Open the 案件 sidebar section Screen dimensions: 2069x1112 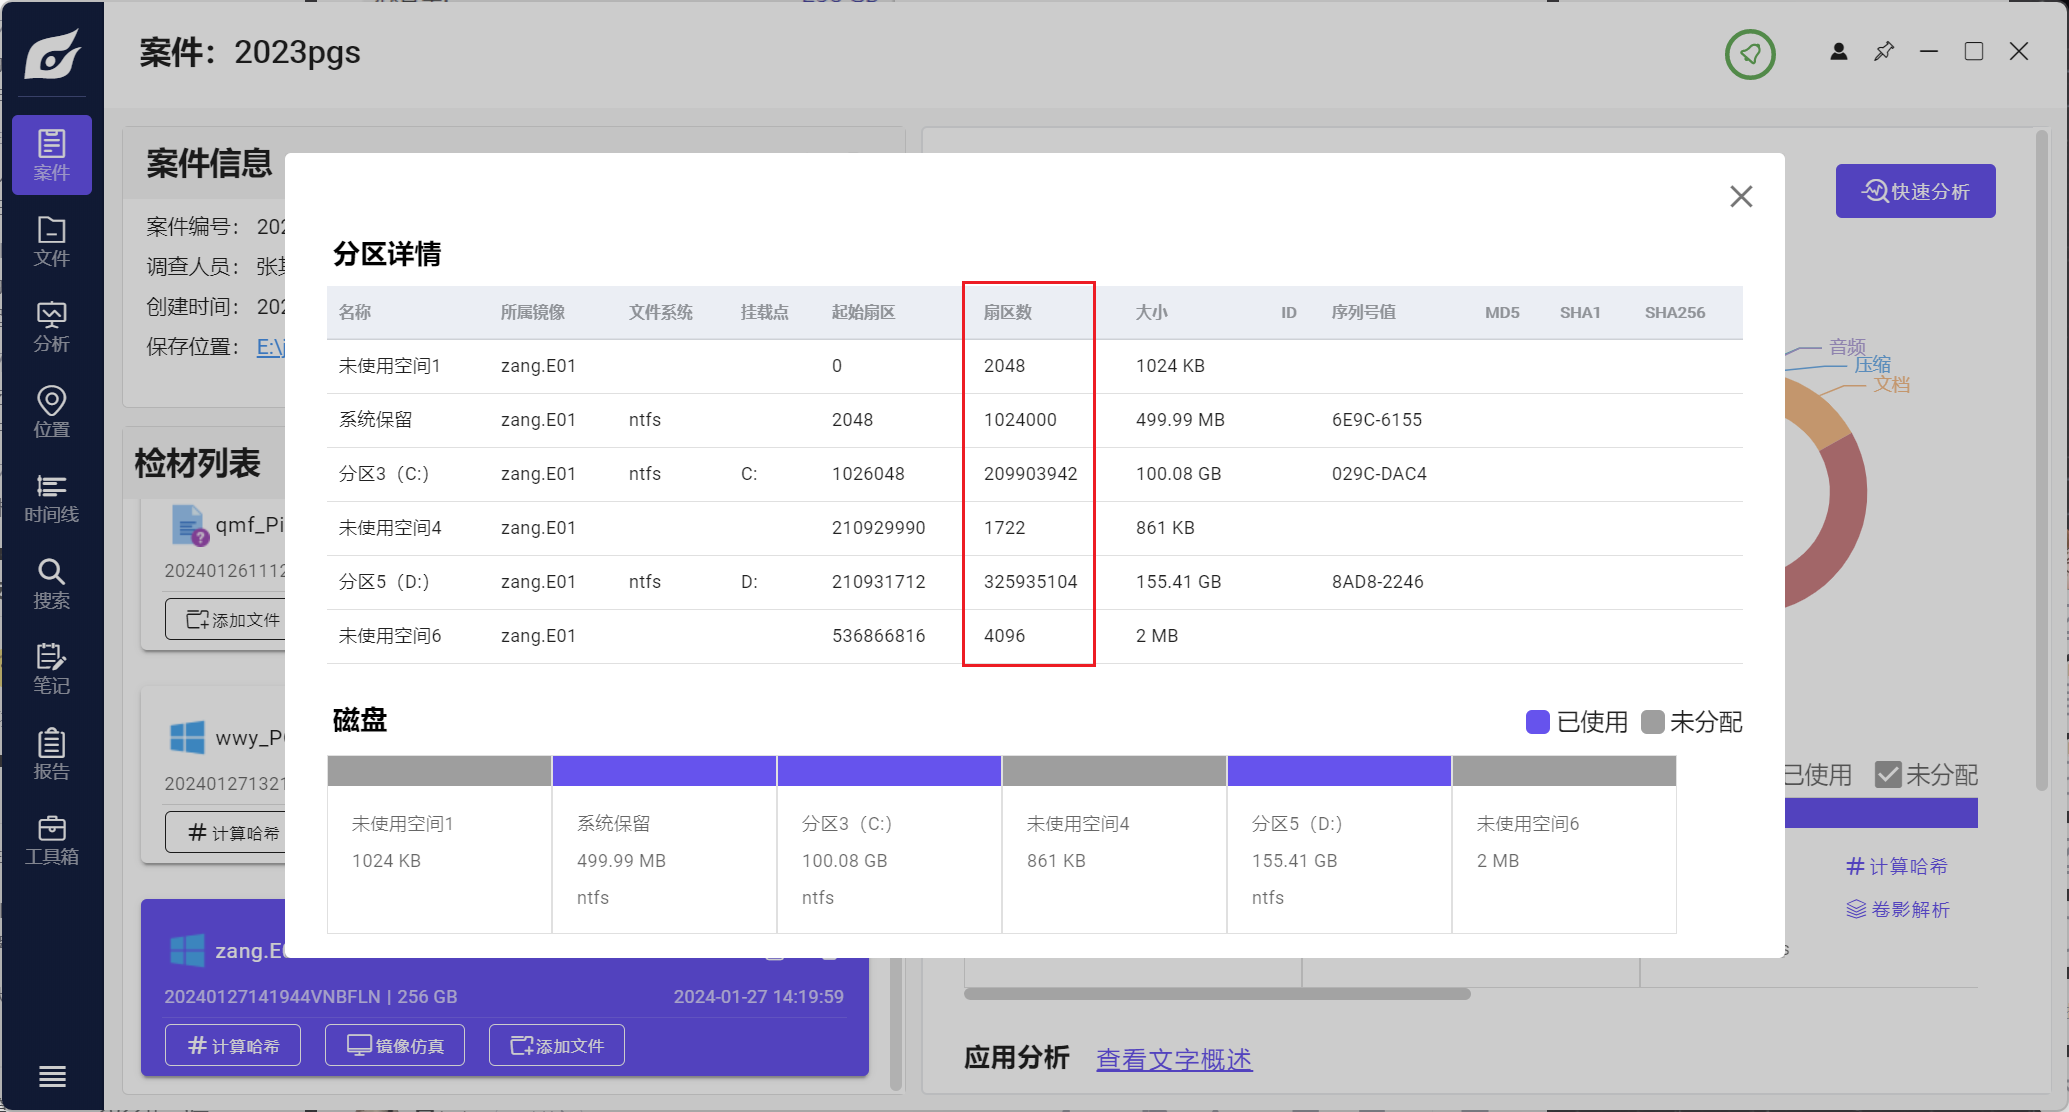click(52, 155)
